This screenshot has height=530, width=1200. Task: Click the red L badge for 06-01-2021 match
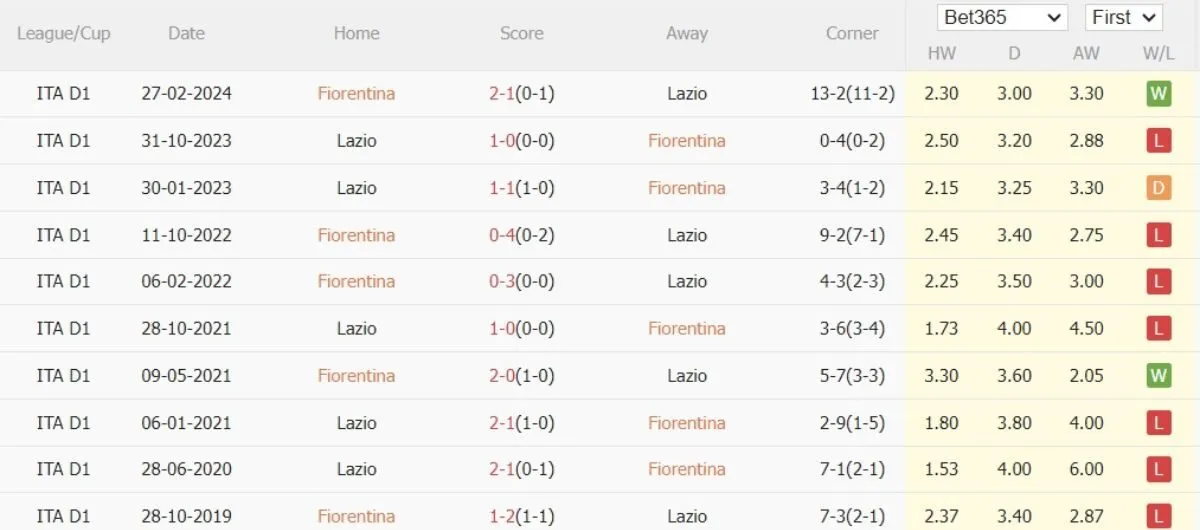click(1158, 423)
